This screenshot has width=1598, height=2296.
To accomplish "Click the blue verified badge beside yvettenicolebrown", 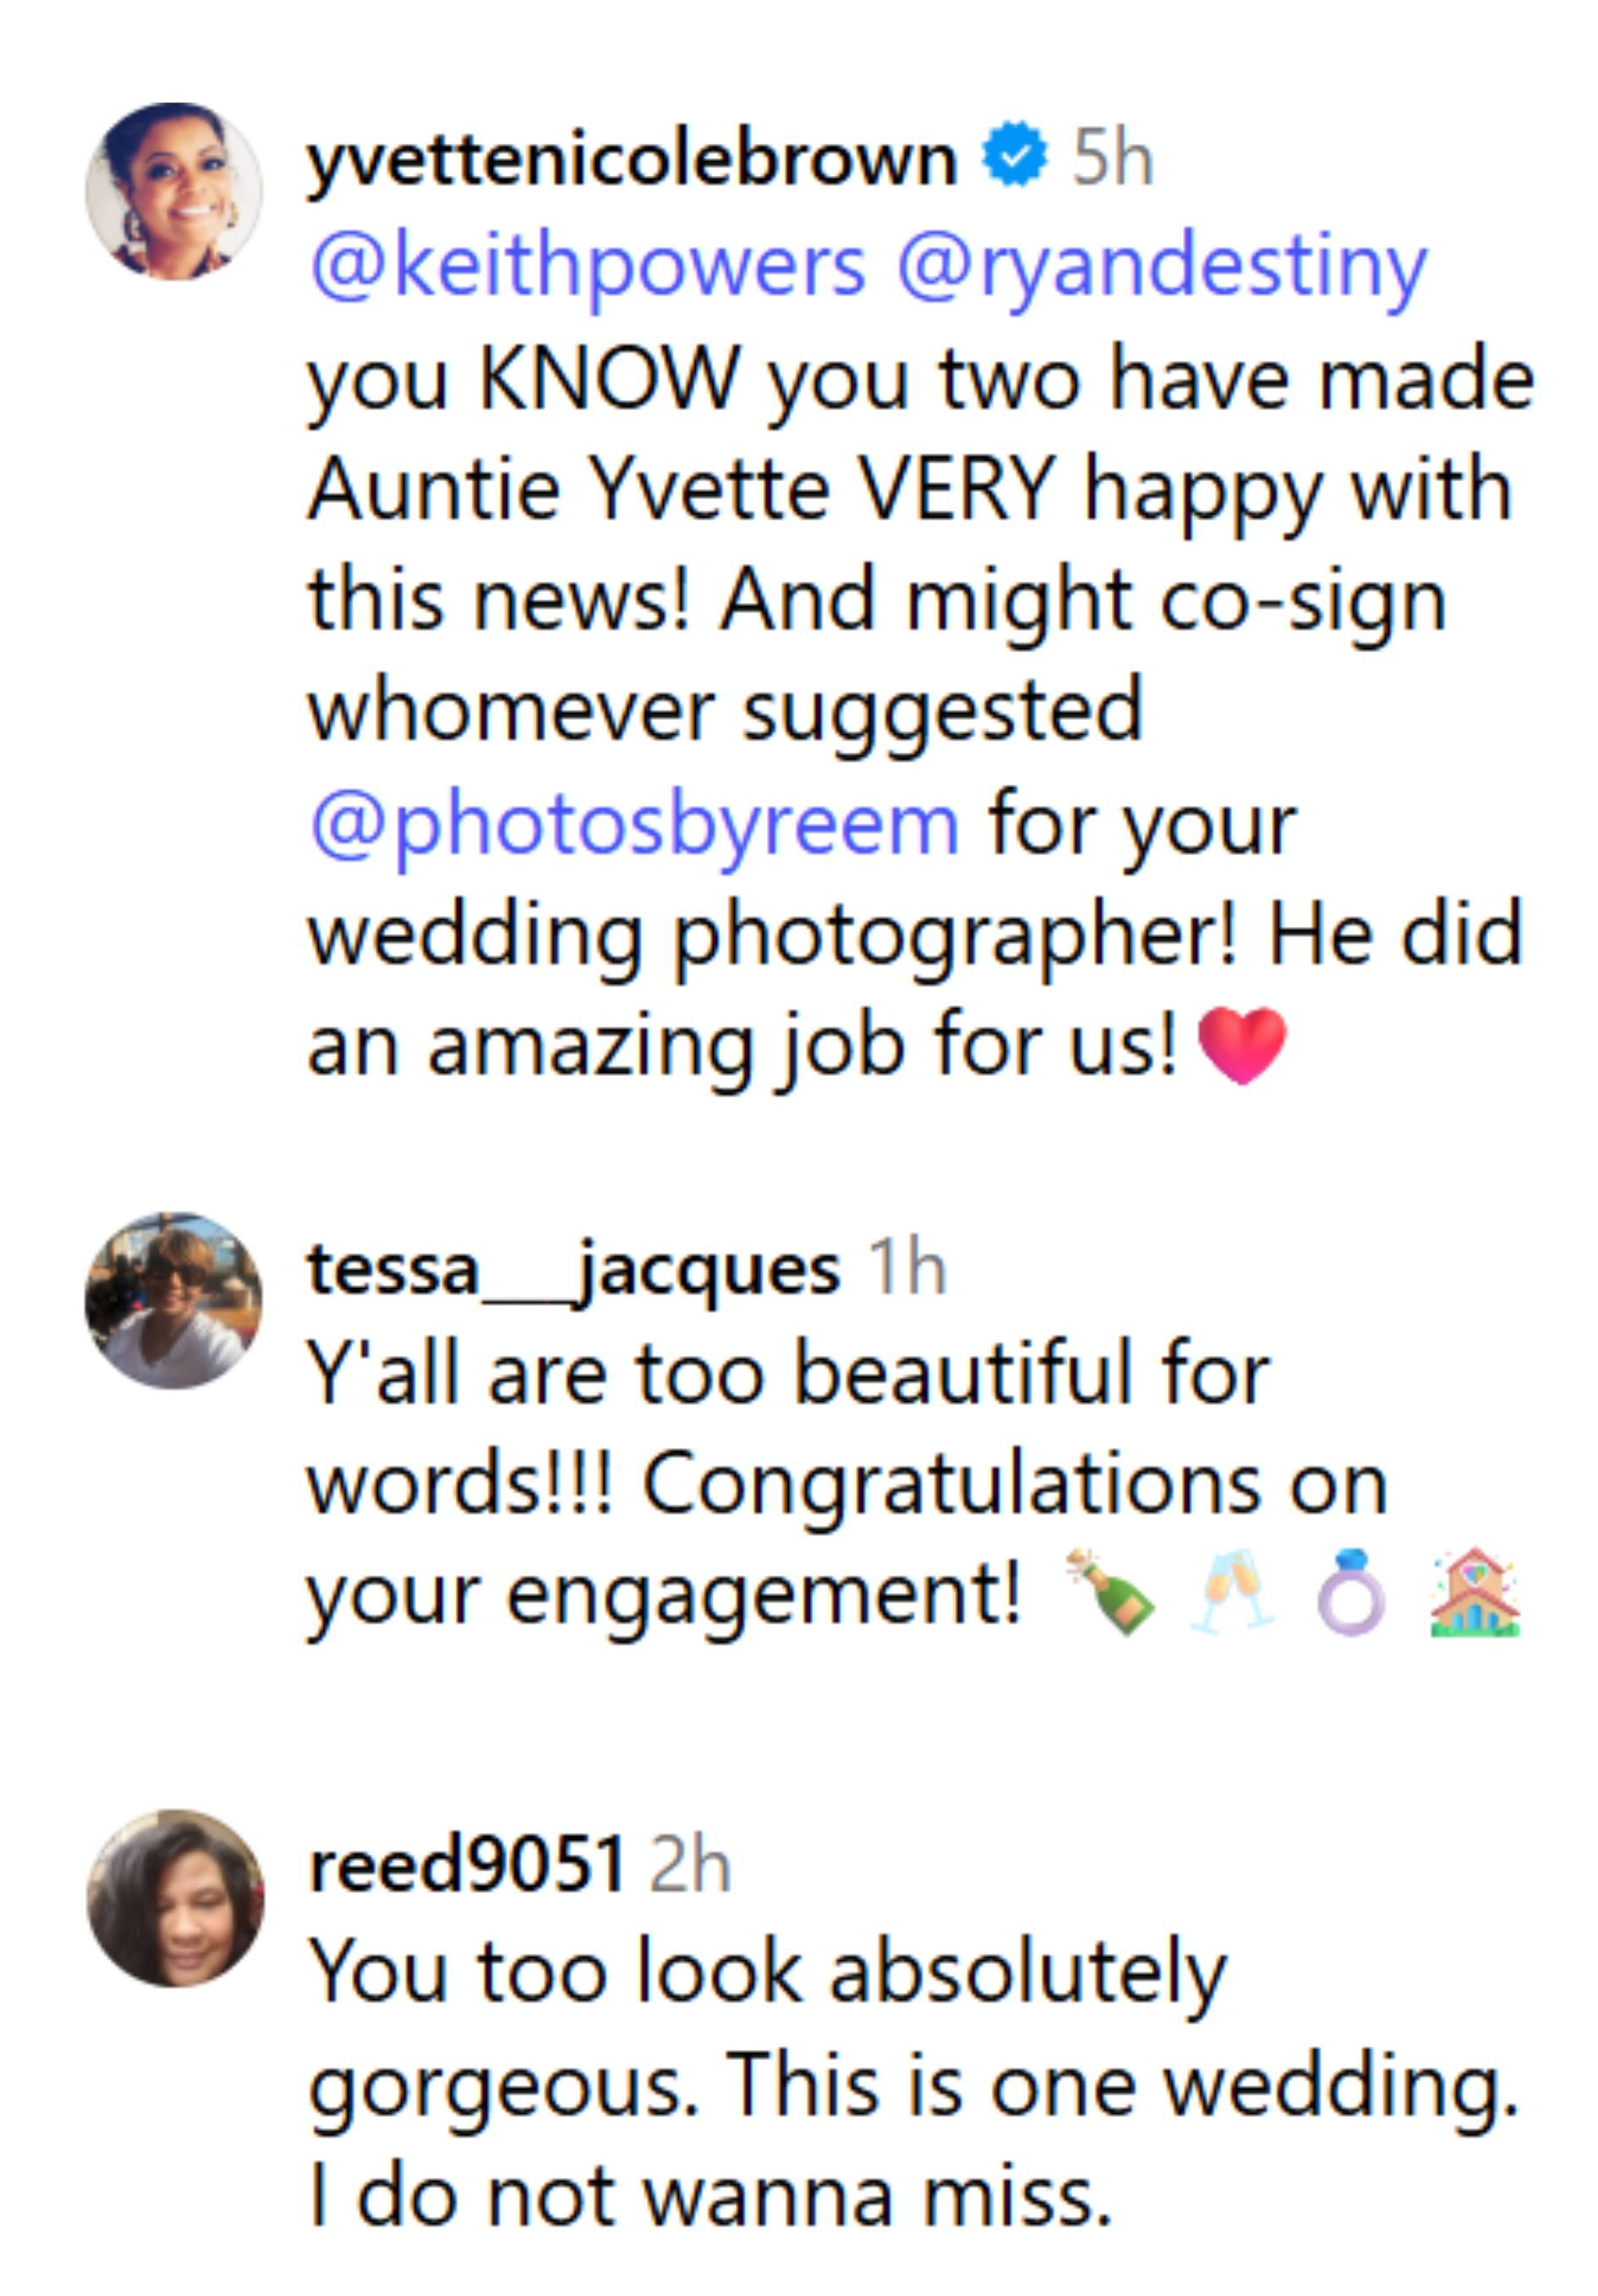I will coord(1014,156).
